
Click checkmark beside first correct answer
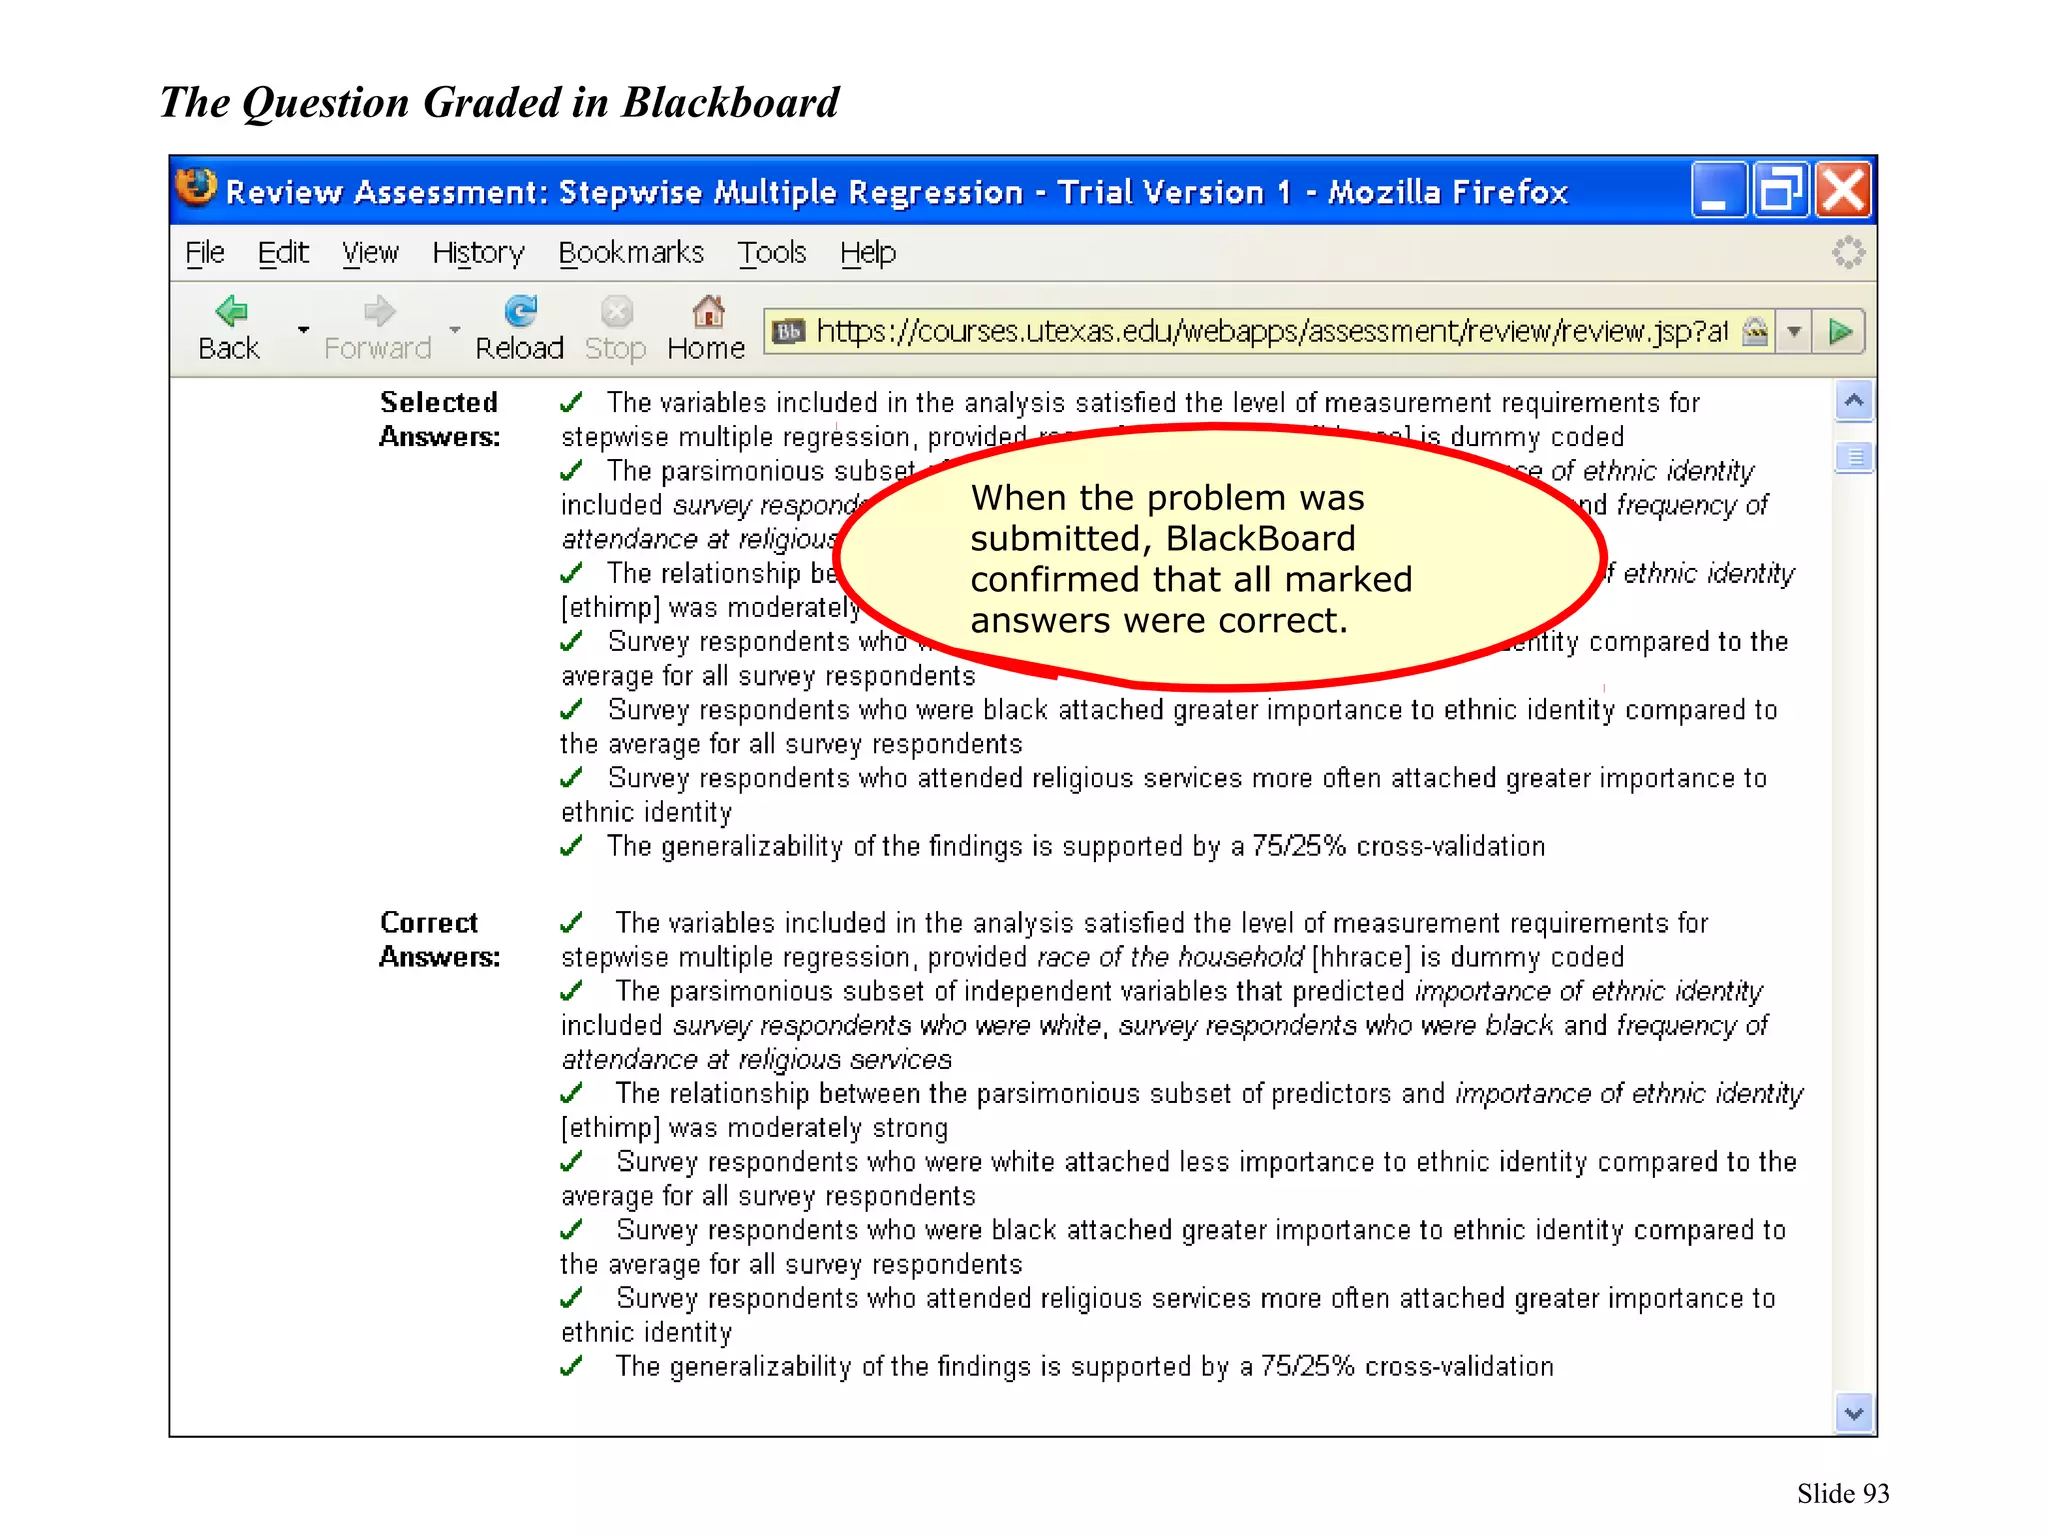pyautogui.click(x=573, y=922)
